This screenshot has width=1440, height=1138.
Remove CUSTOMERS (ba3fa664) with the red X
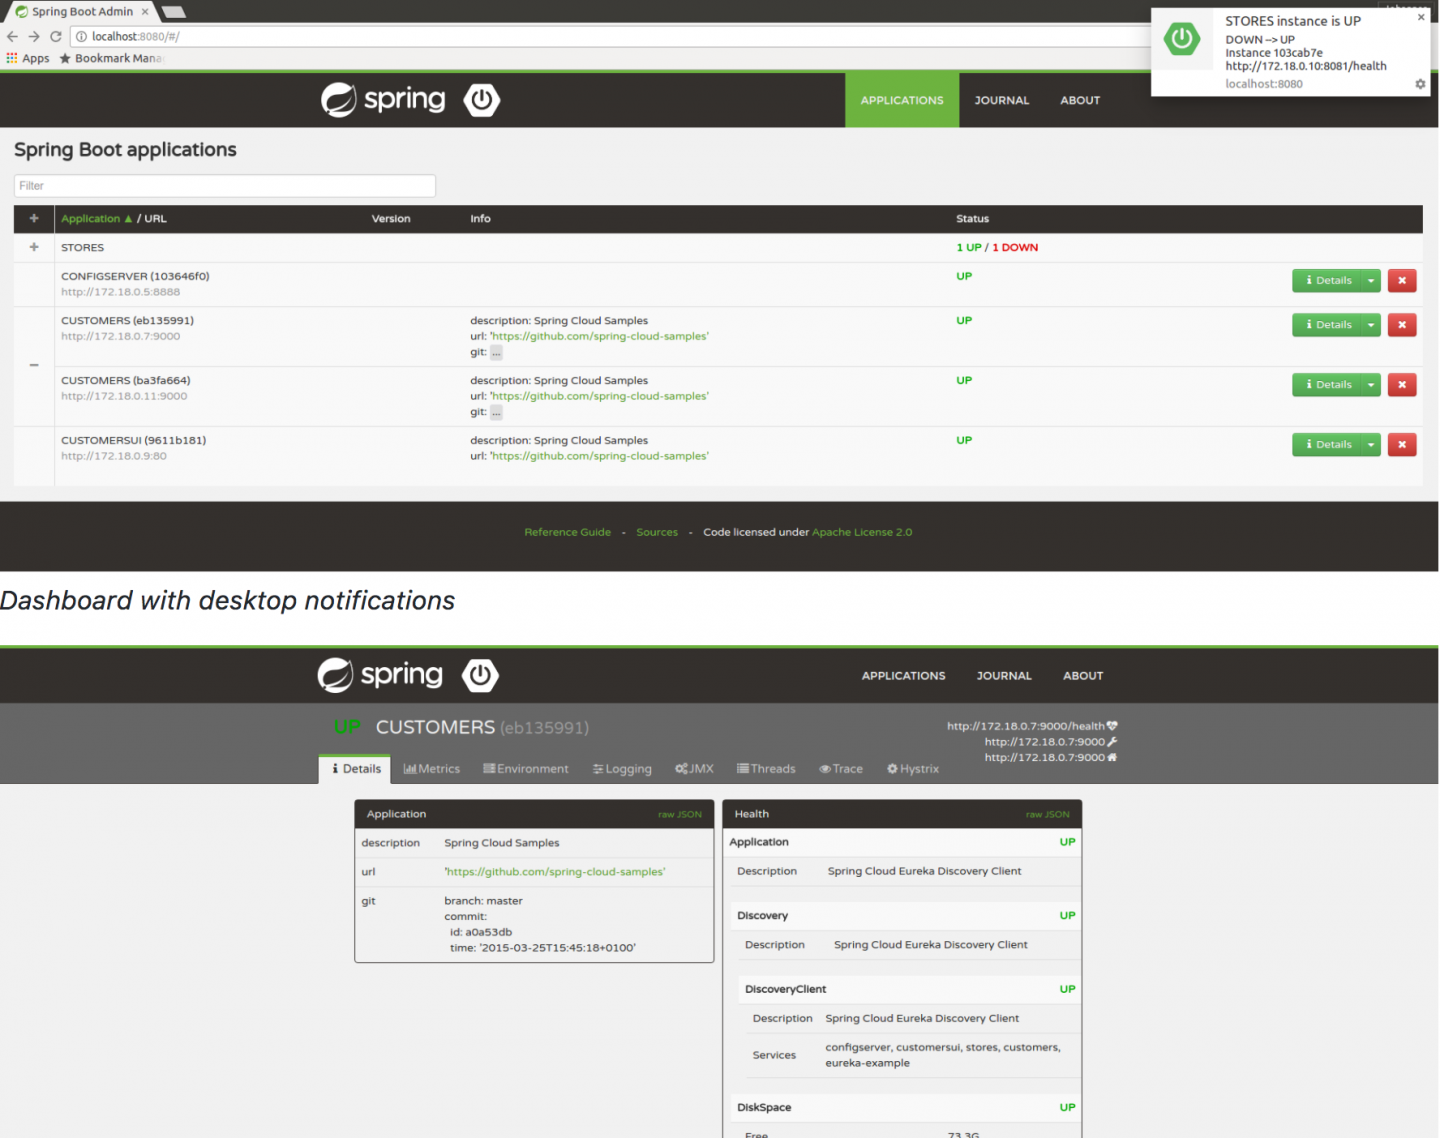point(1402,385)
